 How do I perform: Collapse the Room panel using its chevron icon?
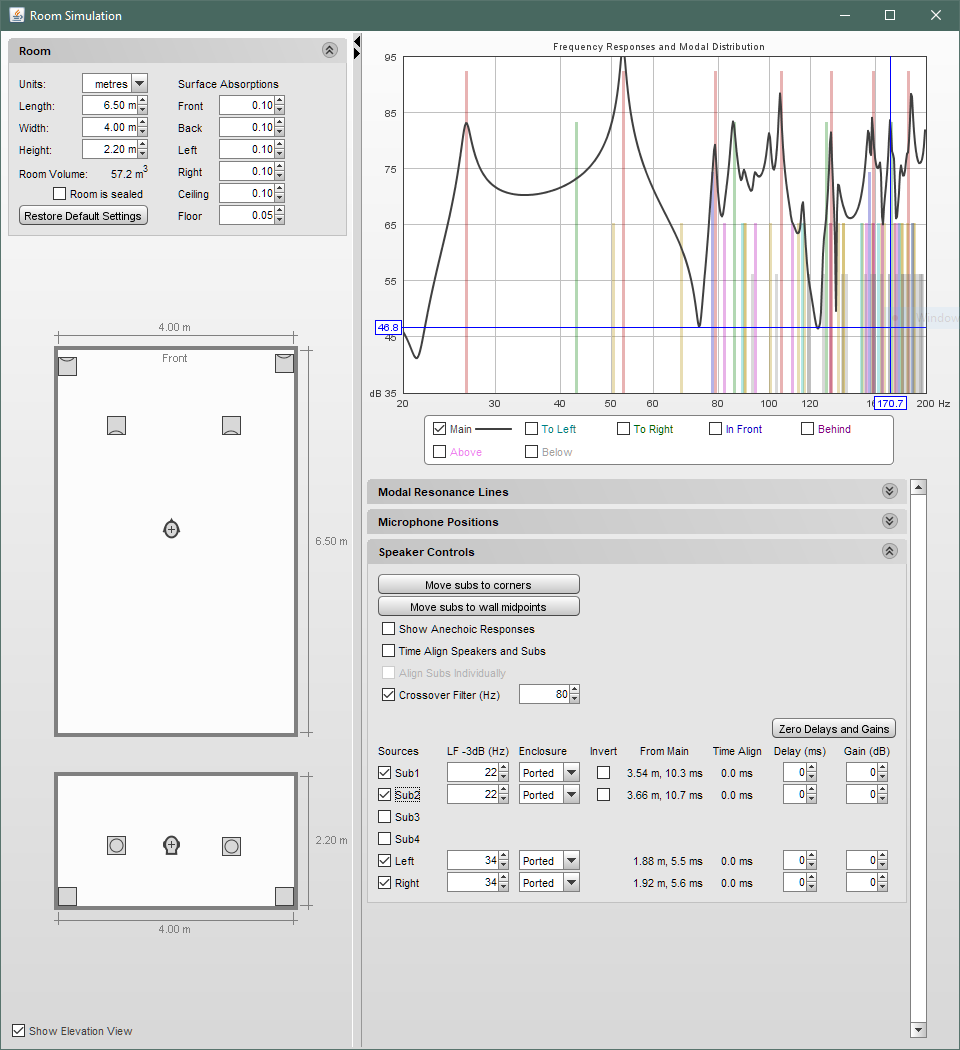click(x=329, y=50)
